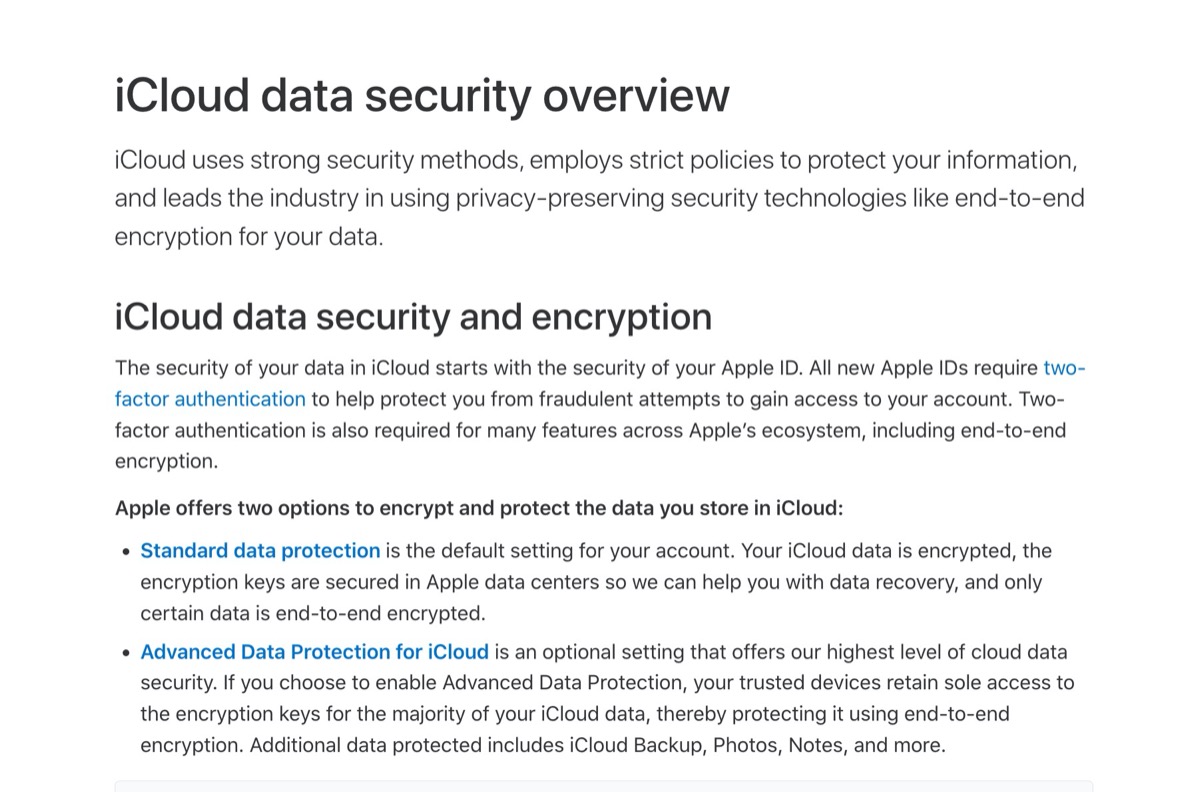The image size is (1200, 792).
Task: Click the bullet dot before Standard data protection
Action: coord(126,552)
